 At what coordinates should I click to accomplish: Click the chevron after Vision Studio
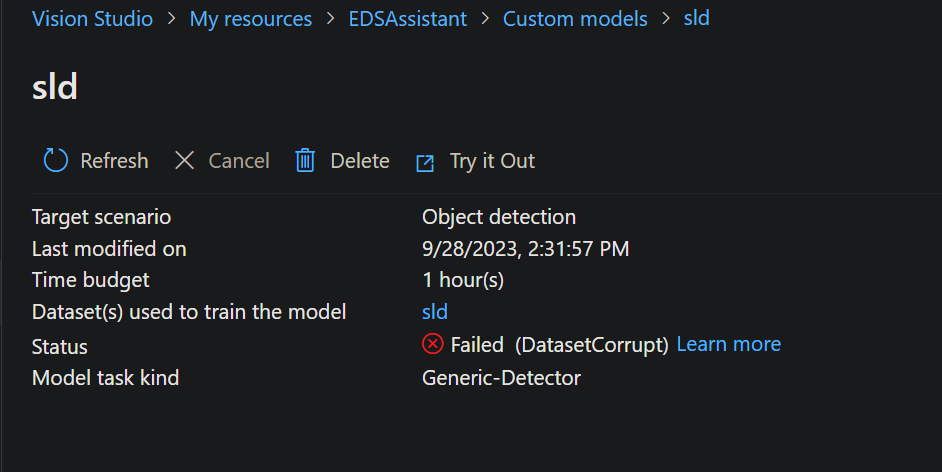[x=171, y=19]
